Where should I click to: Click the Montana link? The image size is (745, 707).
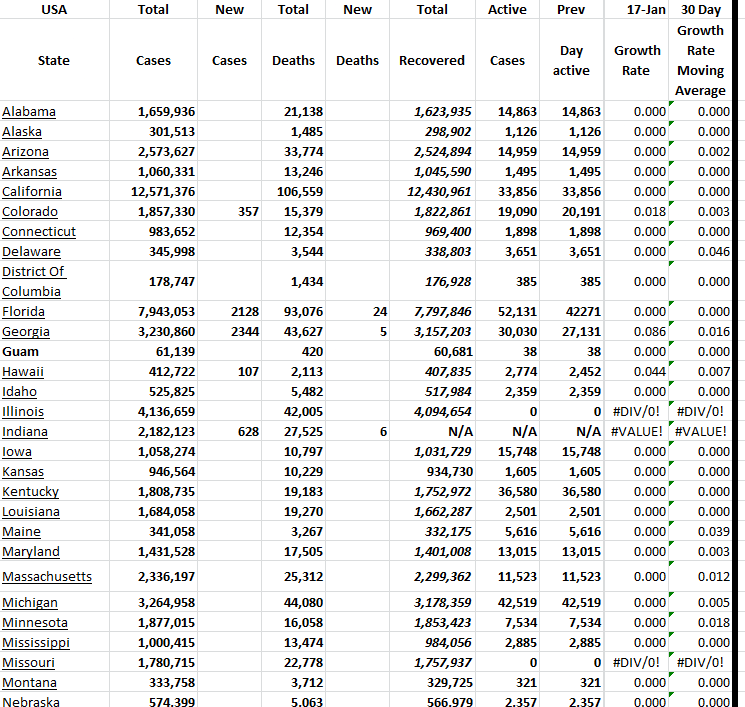tap(30, 682)
